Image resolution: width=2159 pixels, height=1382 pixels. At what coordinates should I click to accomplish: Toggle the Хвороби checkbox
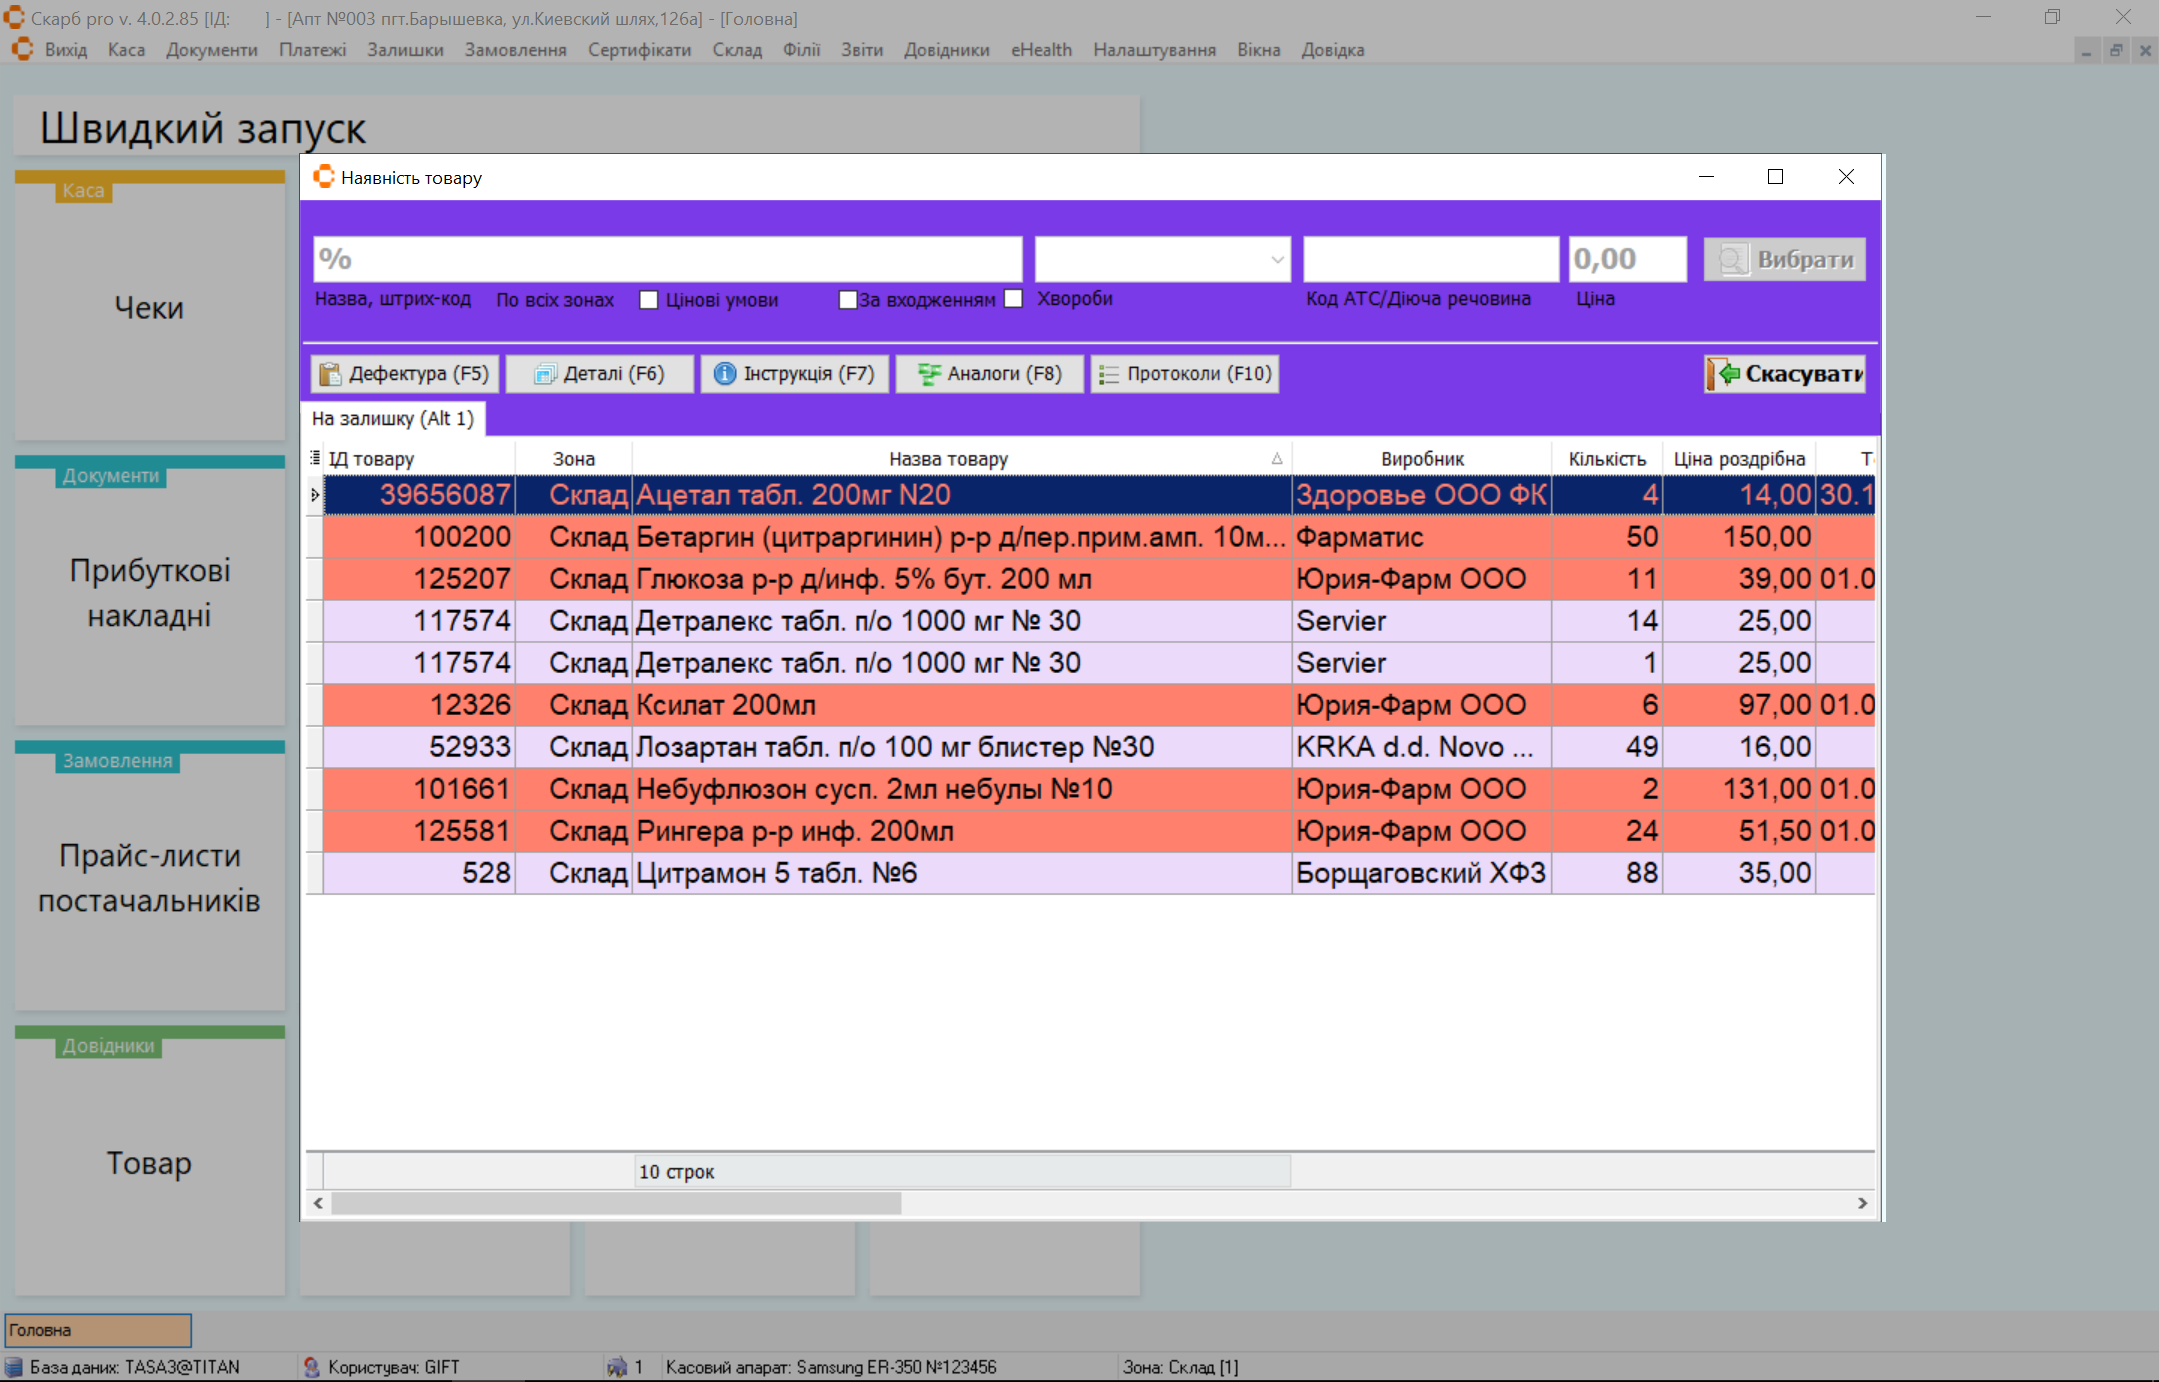1014,298
